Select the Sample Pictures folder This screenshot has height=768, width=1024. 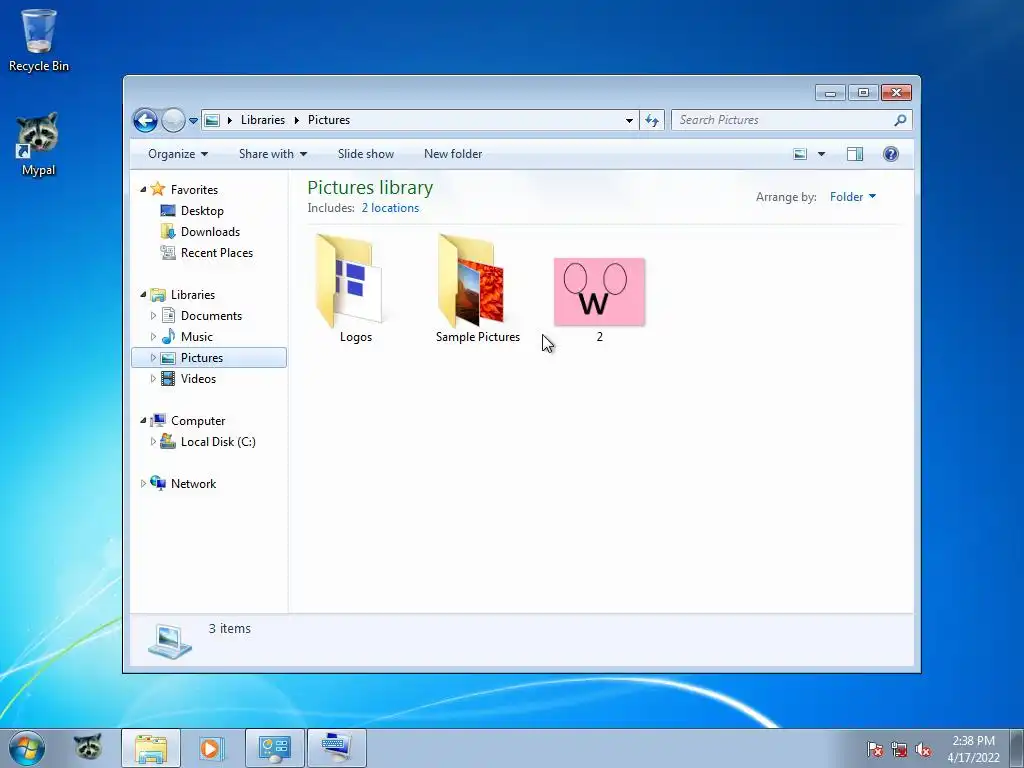point(478,288)
